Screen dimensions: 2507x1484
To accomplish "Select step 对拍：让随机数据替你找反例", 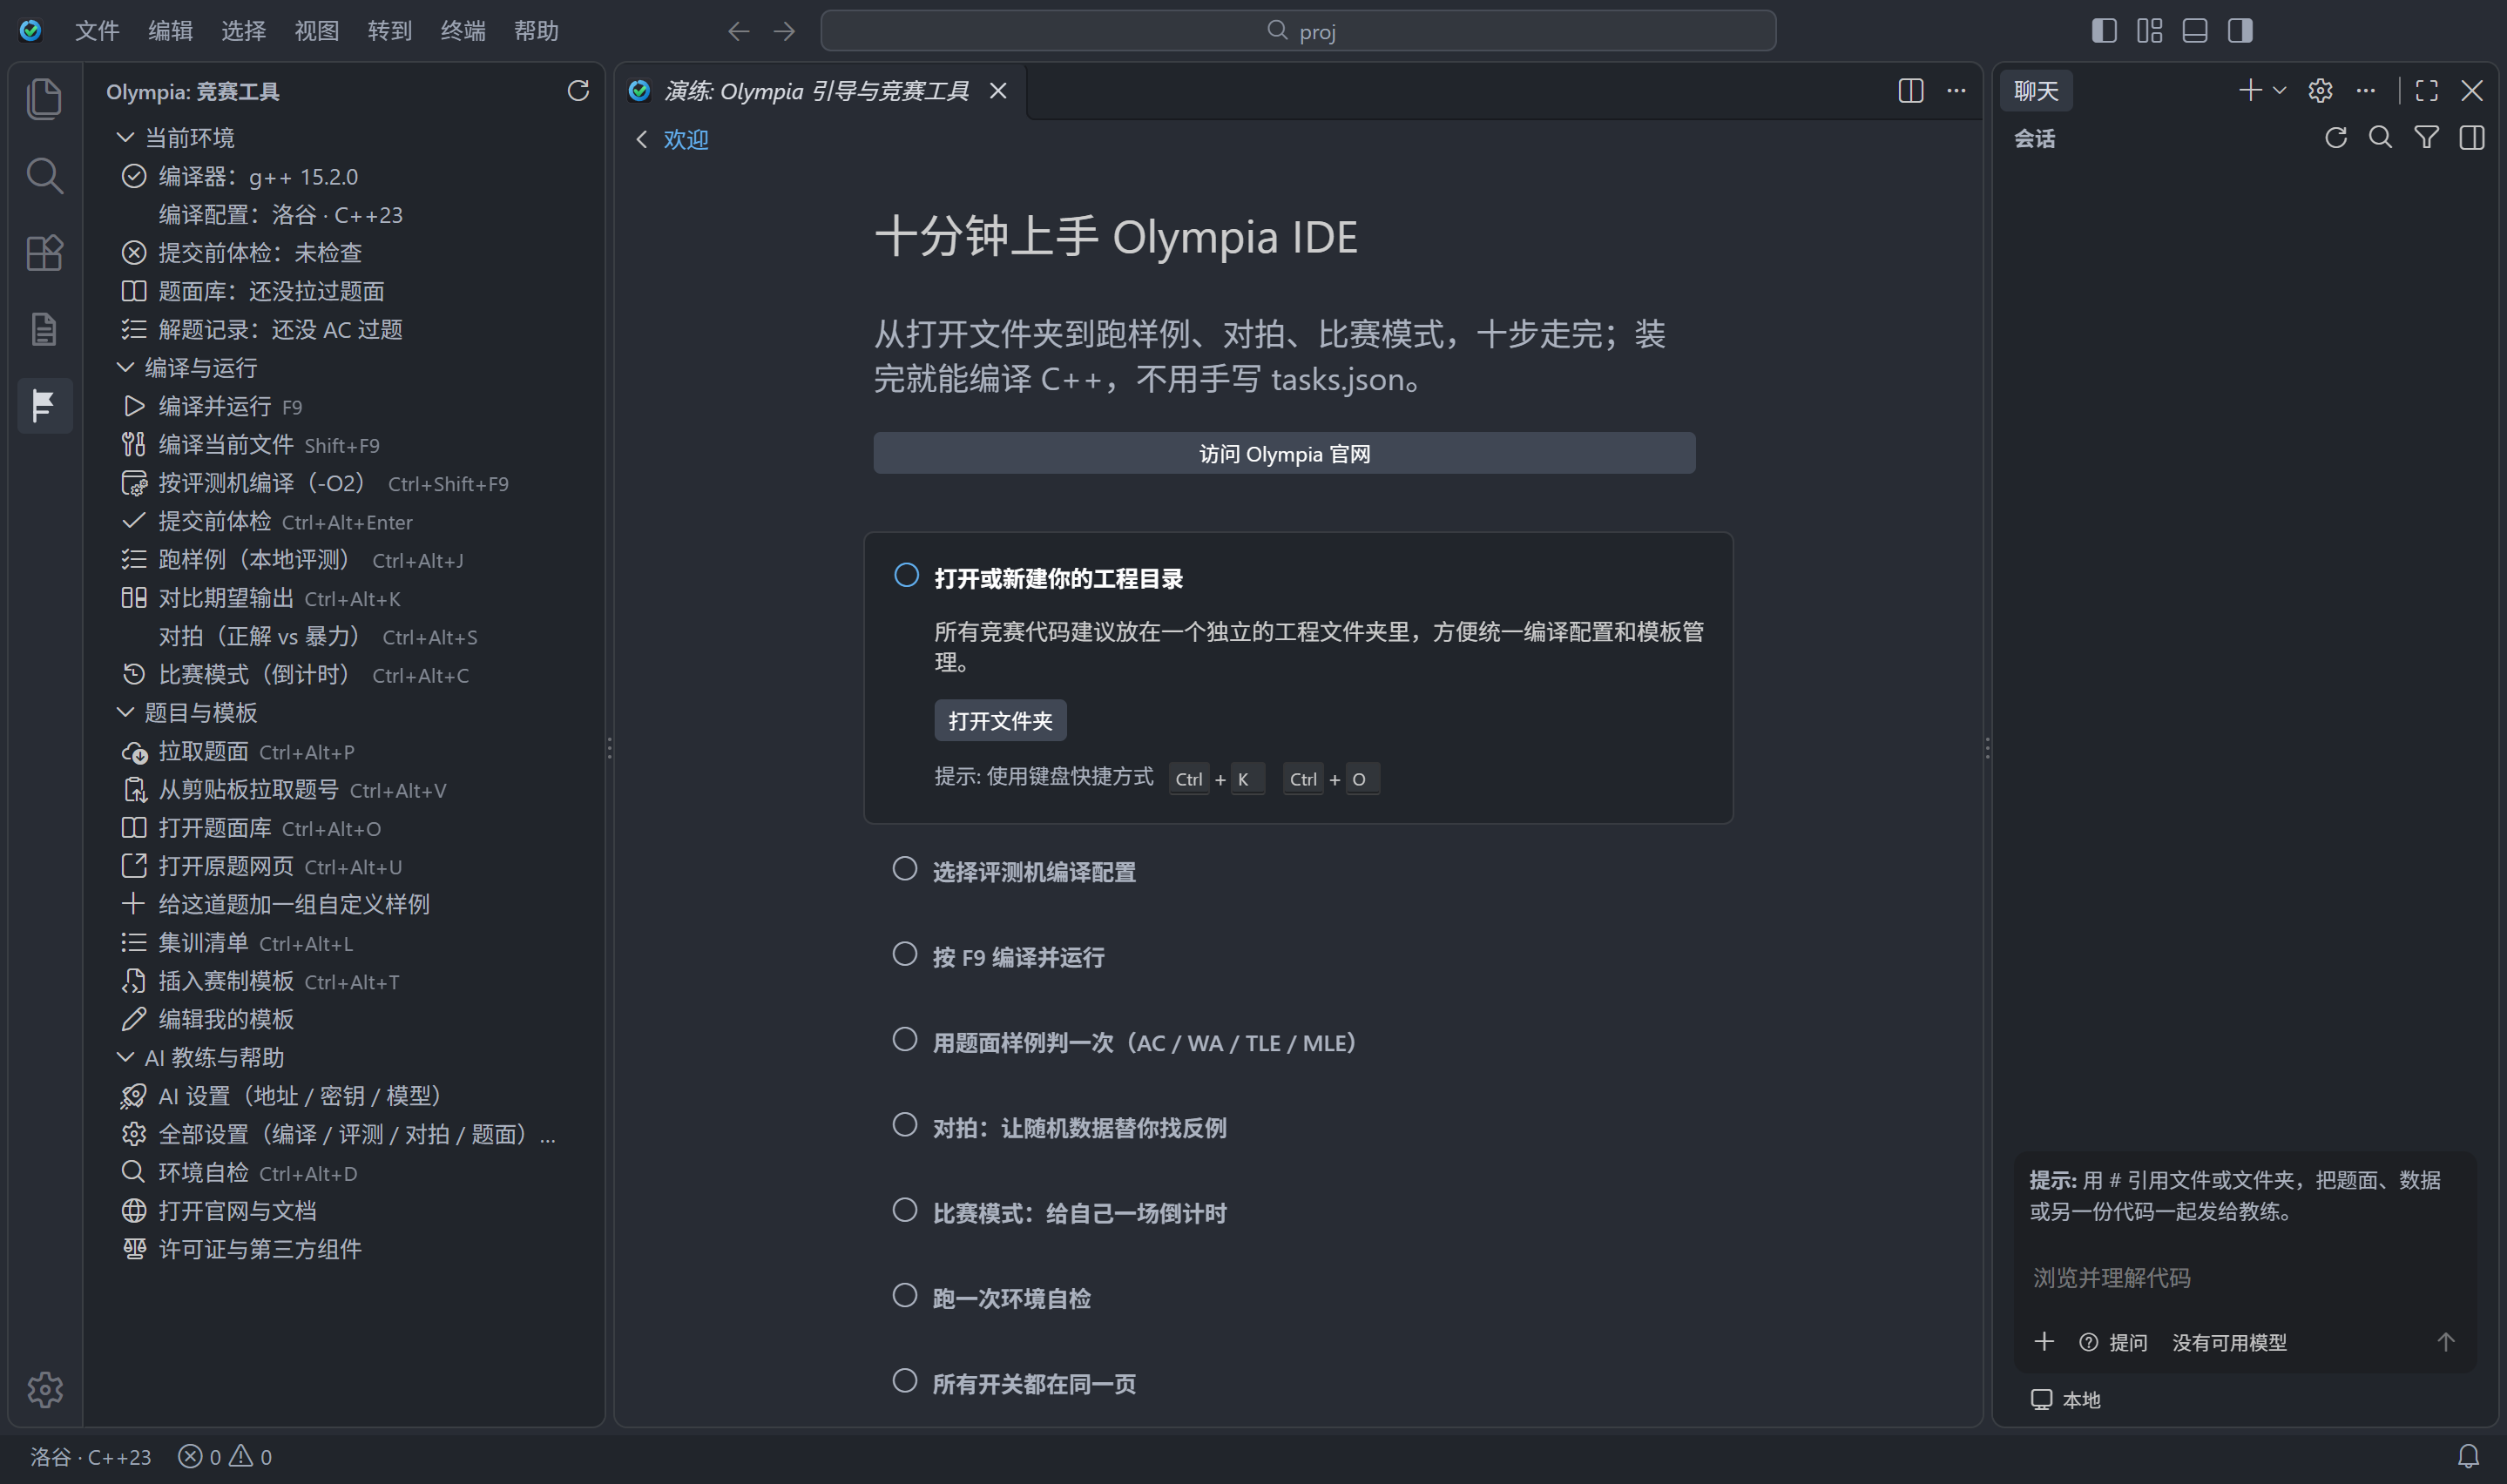I will pyautogui.click(x=1079, y=1128).
